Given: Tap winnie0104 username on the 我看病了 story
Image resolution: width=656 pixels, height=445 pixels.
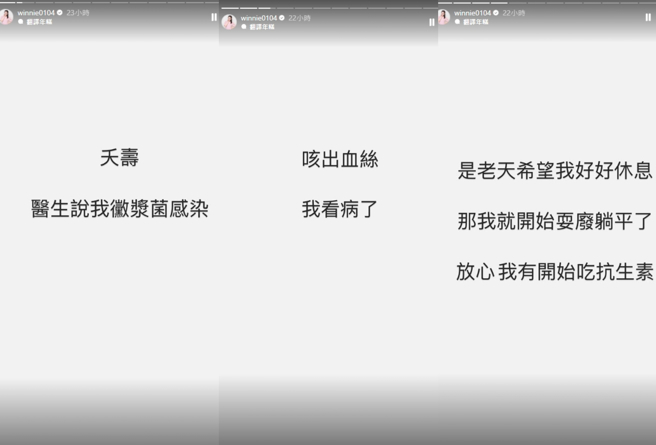Looking at the screenshot, I should click(259, 18).
